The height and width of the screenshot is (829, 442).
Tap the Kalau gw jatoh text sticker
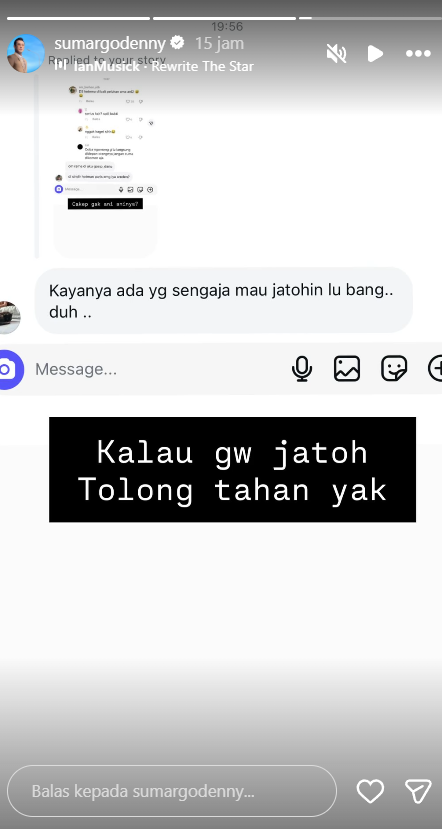(x=232, y=469)
